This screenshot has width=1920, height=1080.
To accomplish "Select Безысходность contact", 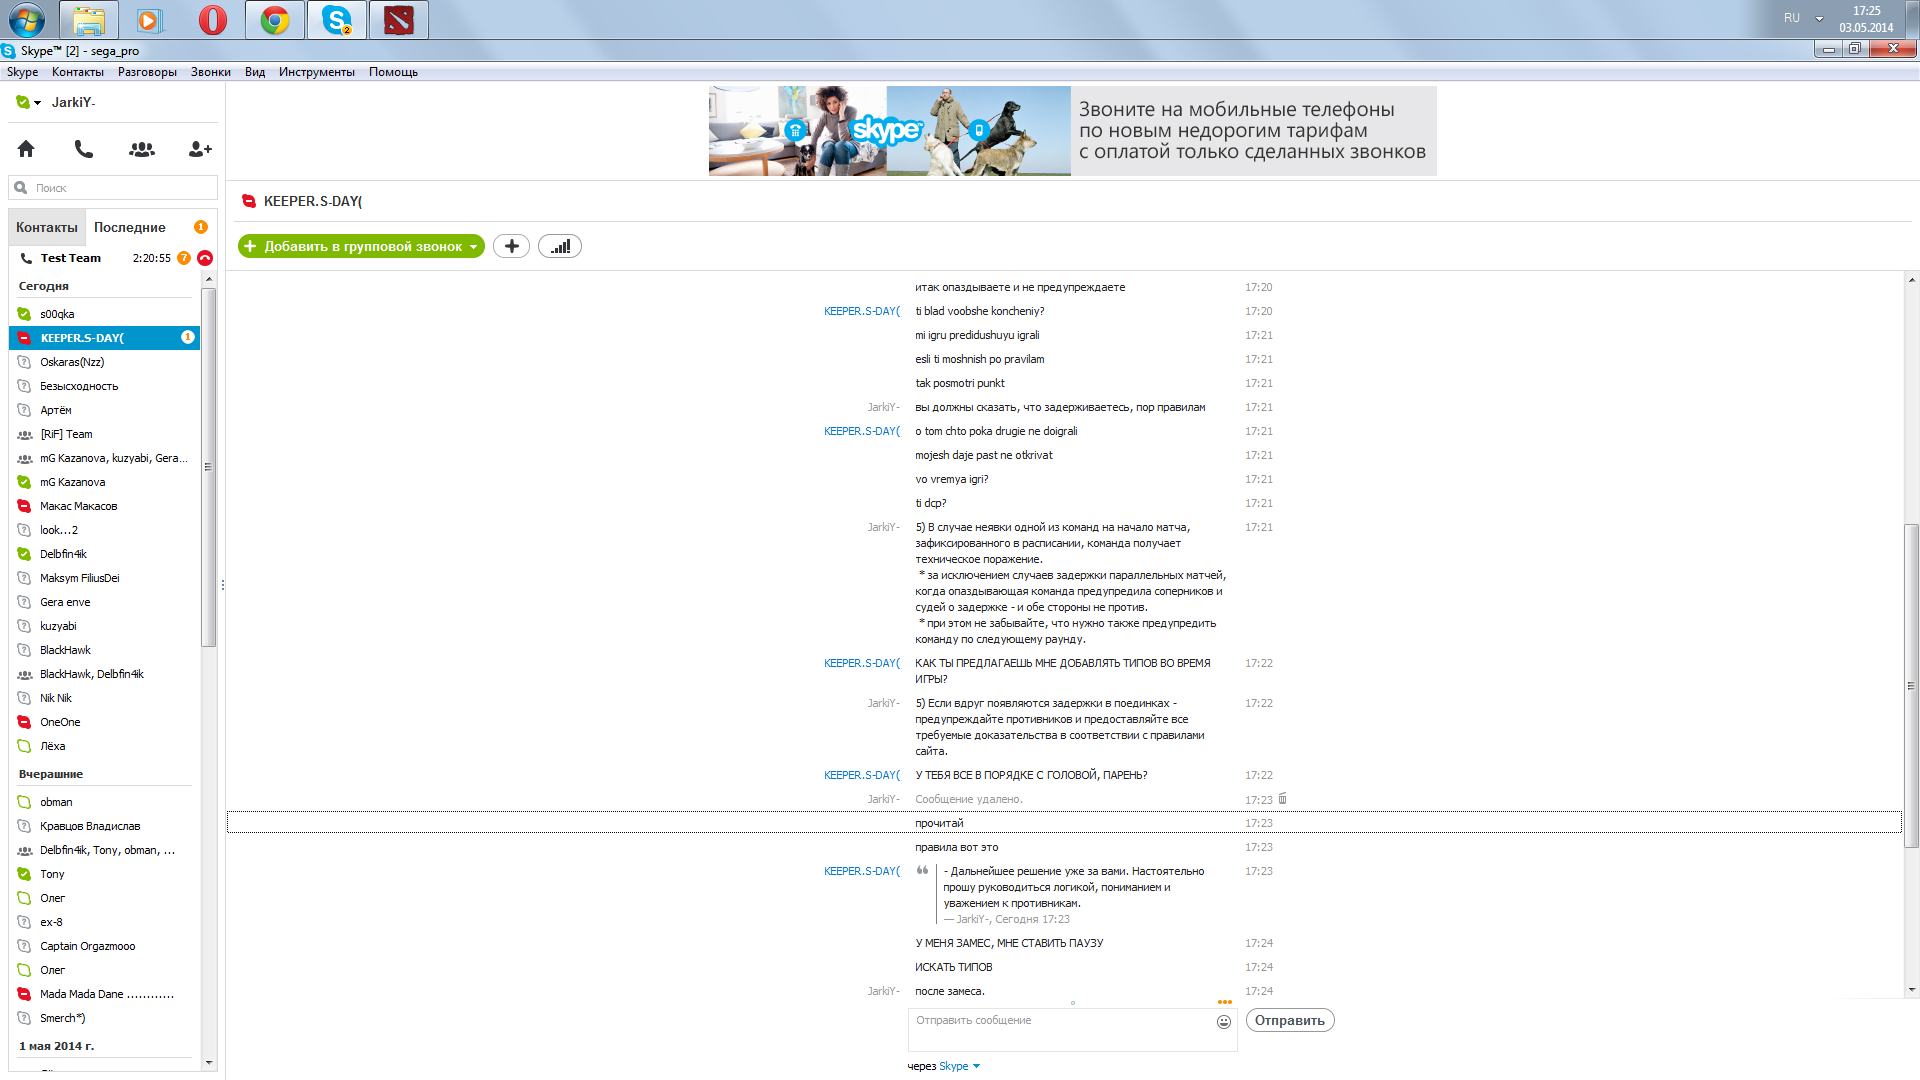I will (104, 386).
